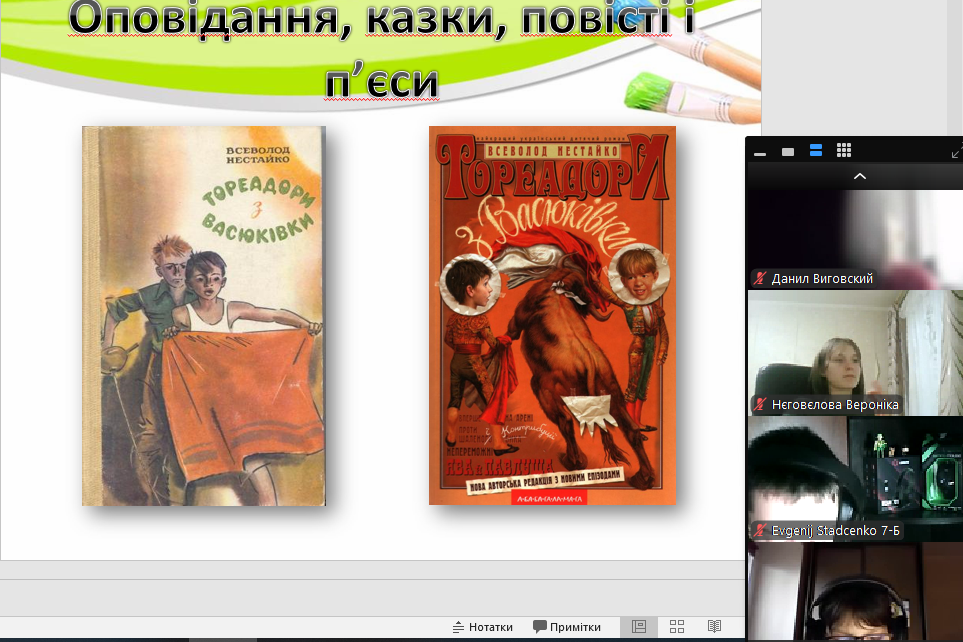
Task: Switch Zoom to grid gallery view
Action: (x=844, y=151)
